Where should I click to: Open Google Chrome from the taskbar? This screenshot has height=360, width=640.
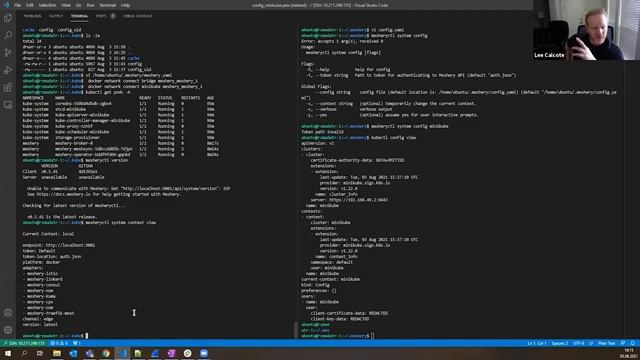(x=106, y=353)
